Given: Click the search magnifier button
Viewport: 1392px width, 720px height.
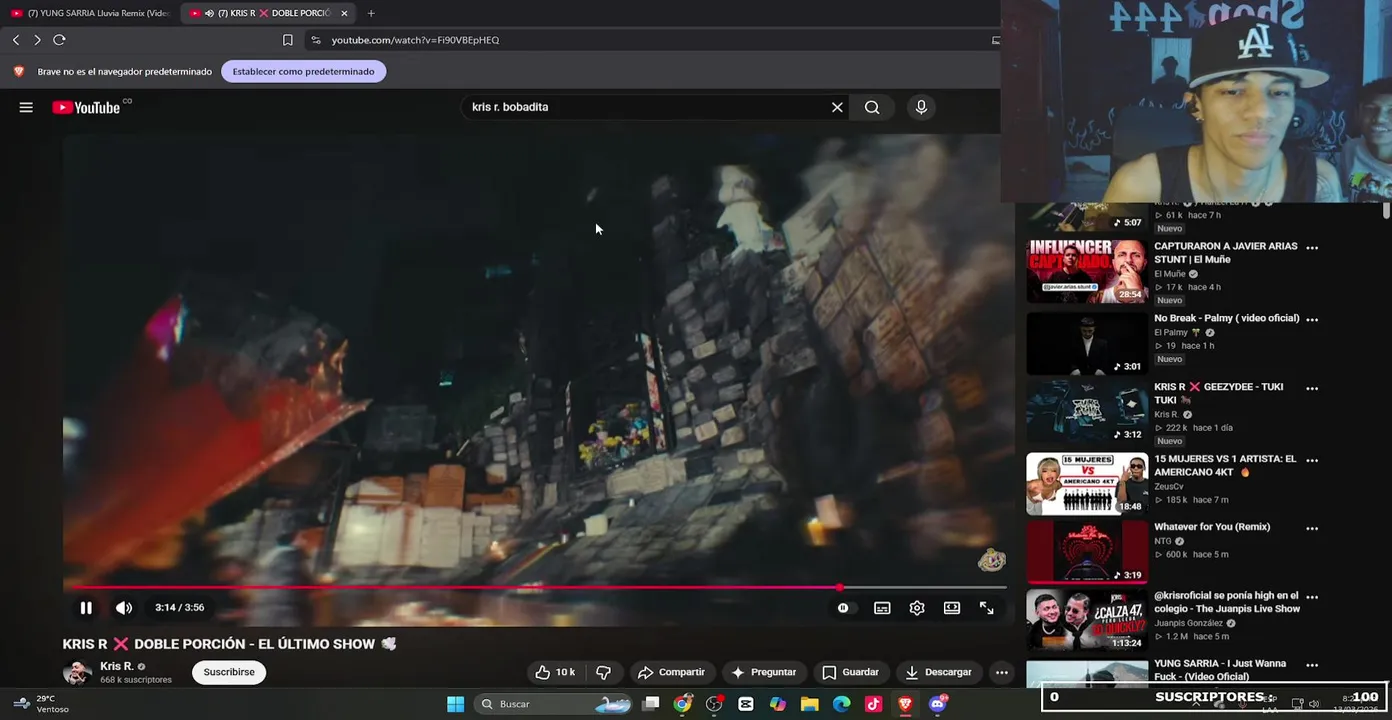Looking at the screenshot, I should click(x=872, y=107).
